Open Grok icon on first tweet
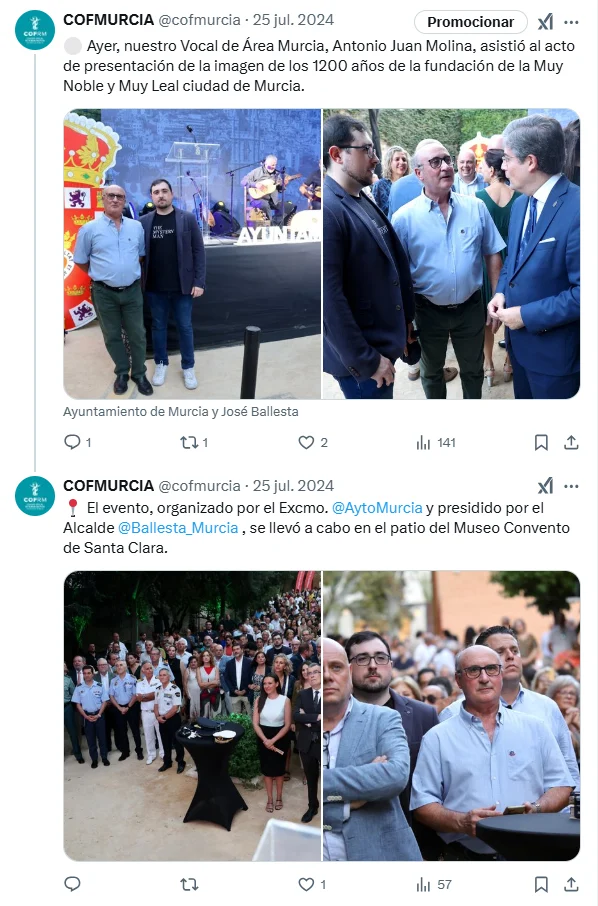The width and height of the screenshot is (598, 906). coord(545,22)
